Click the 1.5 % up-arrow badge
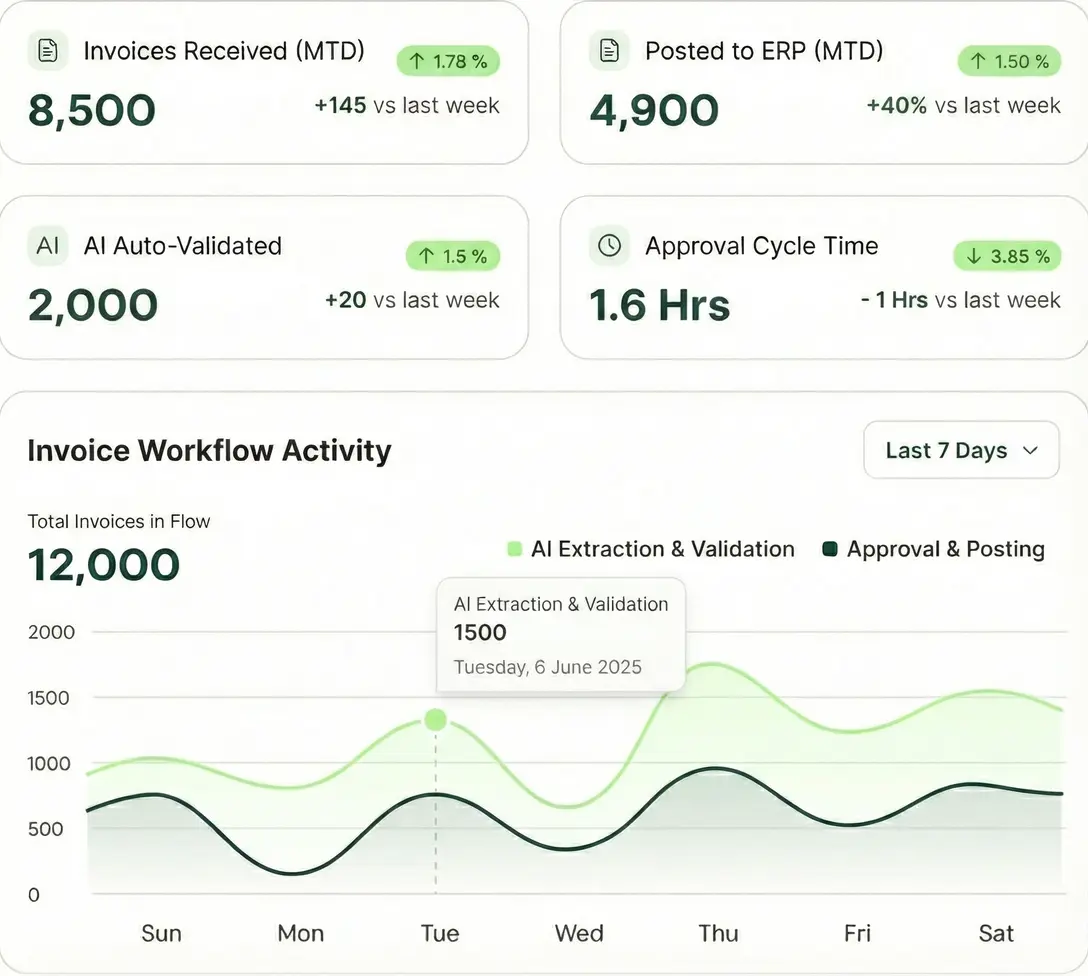Screen dimensions: 1088x976 [452, 257]
